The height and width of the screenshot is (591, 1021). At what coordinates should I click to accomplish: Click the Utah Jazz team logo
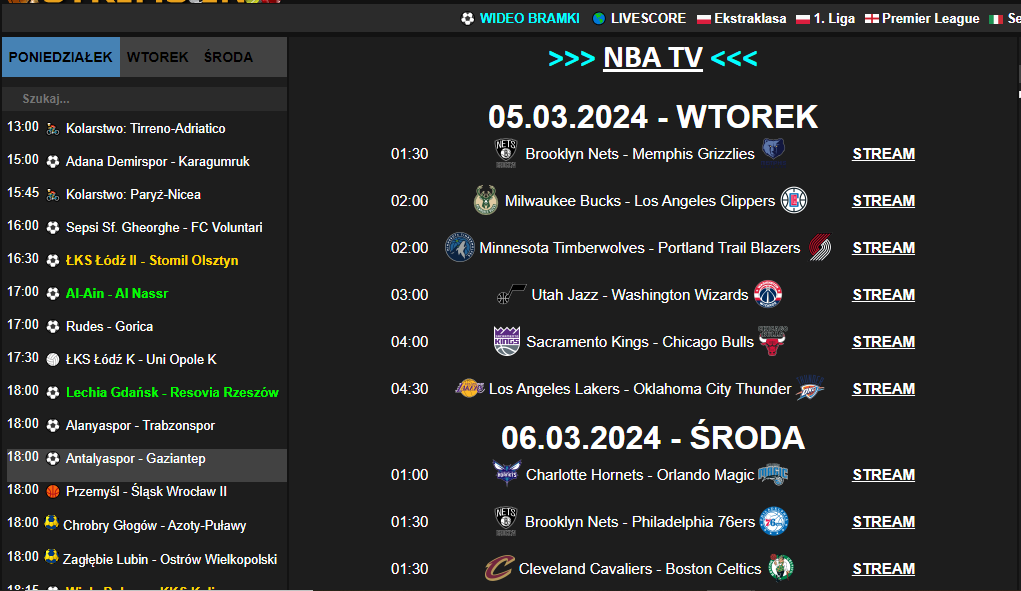[x=511, y=294]
